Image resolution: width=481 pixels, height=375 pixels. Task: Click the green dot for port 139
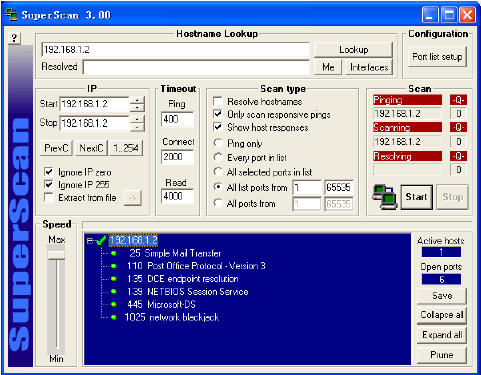[x=114, y=292]
